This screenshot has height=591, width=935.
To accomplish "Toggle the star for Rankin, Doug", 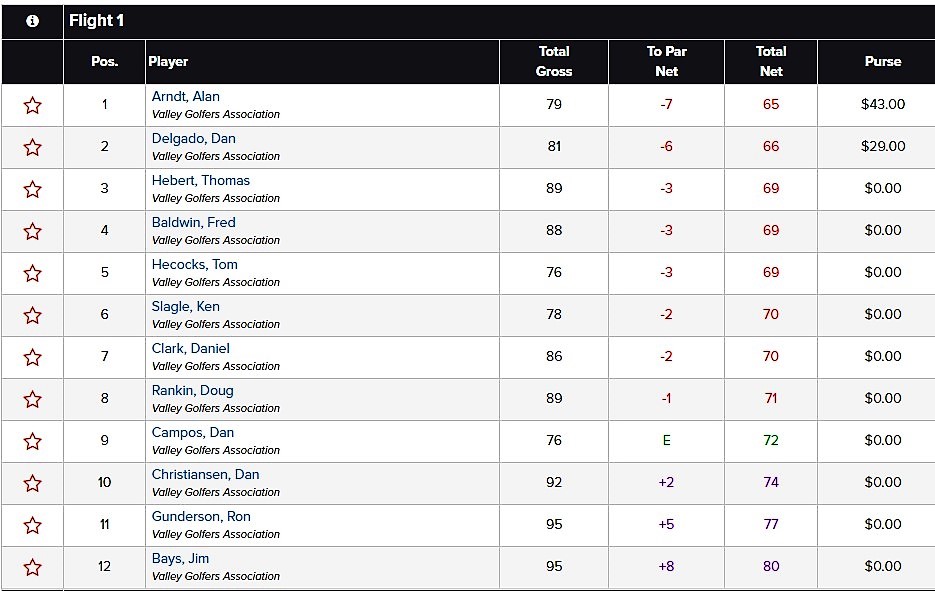I will 32,400.
